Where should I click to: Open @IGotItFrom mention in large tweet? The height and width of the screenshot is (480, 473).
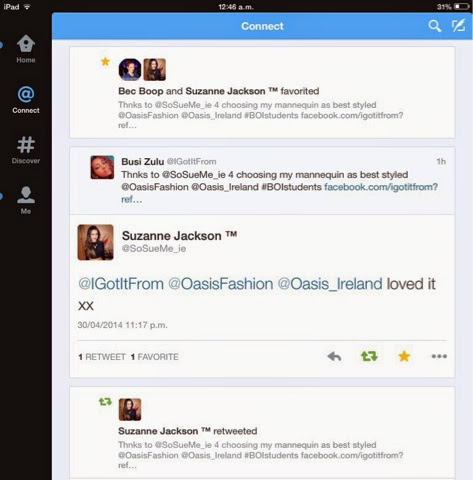121,284
